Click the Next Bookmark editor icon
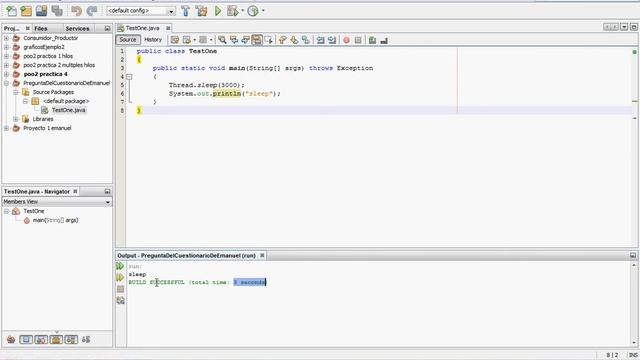The height and width of the screenshot is (360, 640). 294,40
